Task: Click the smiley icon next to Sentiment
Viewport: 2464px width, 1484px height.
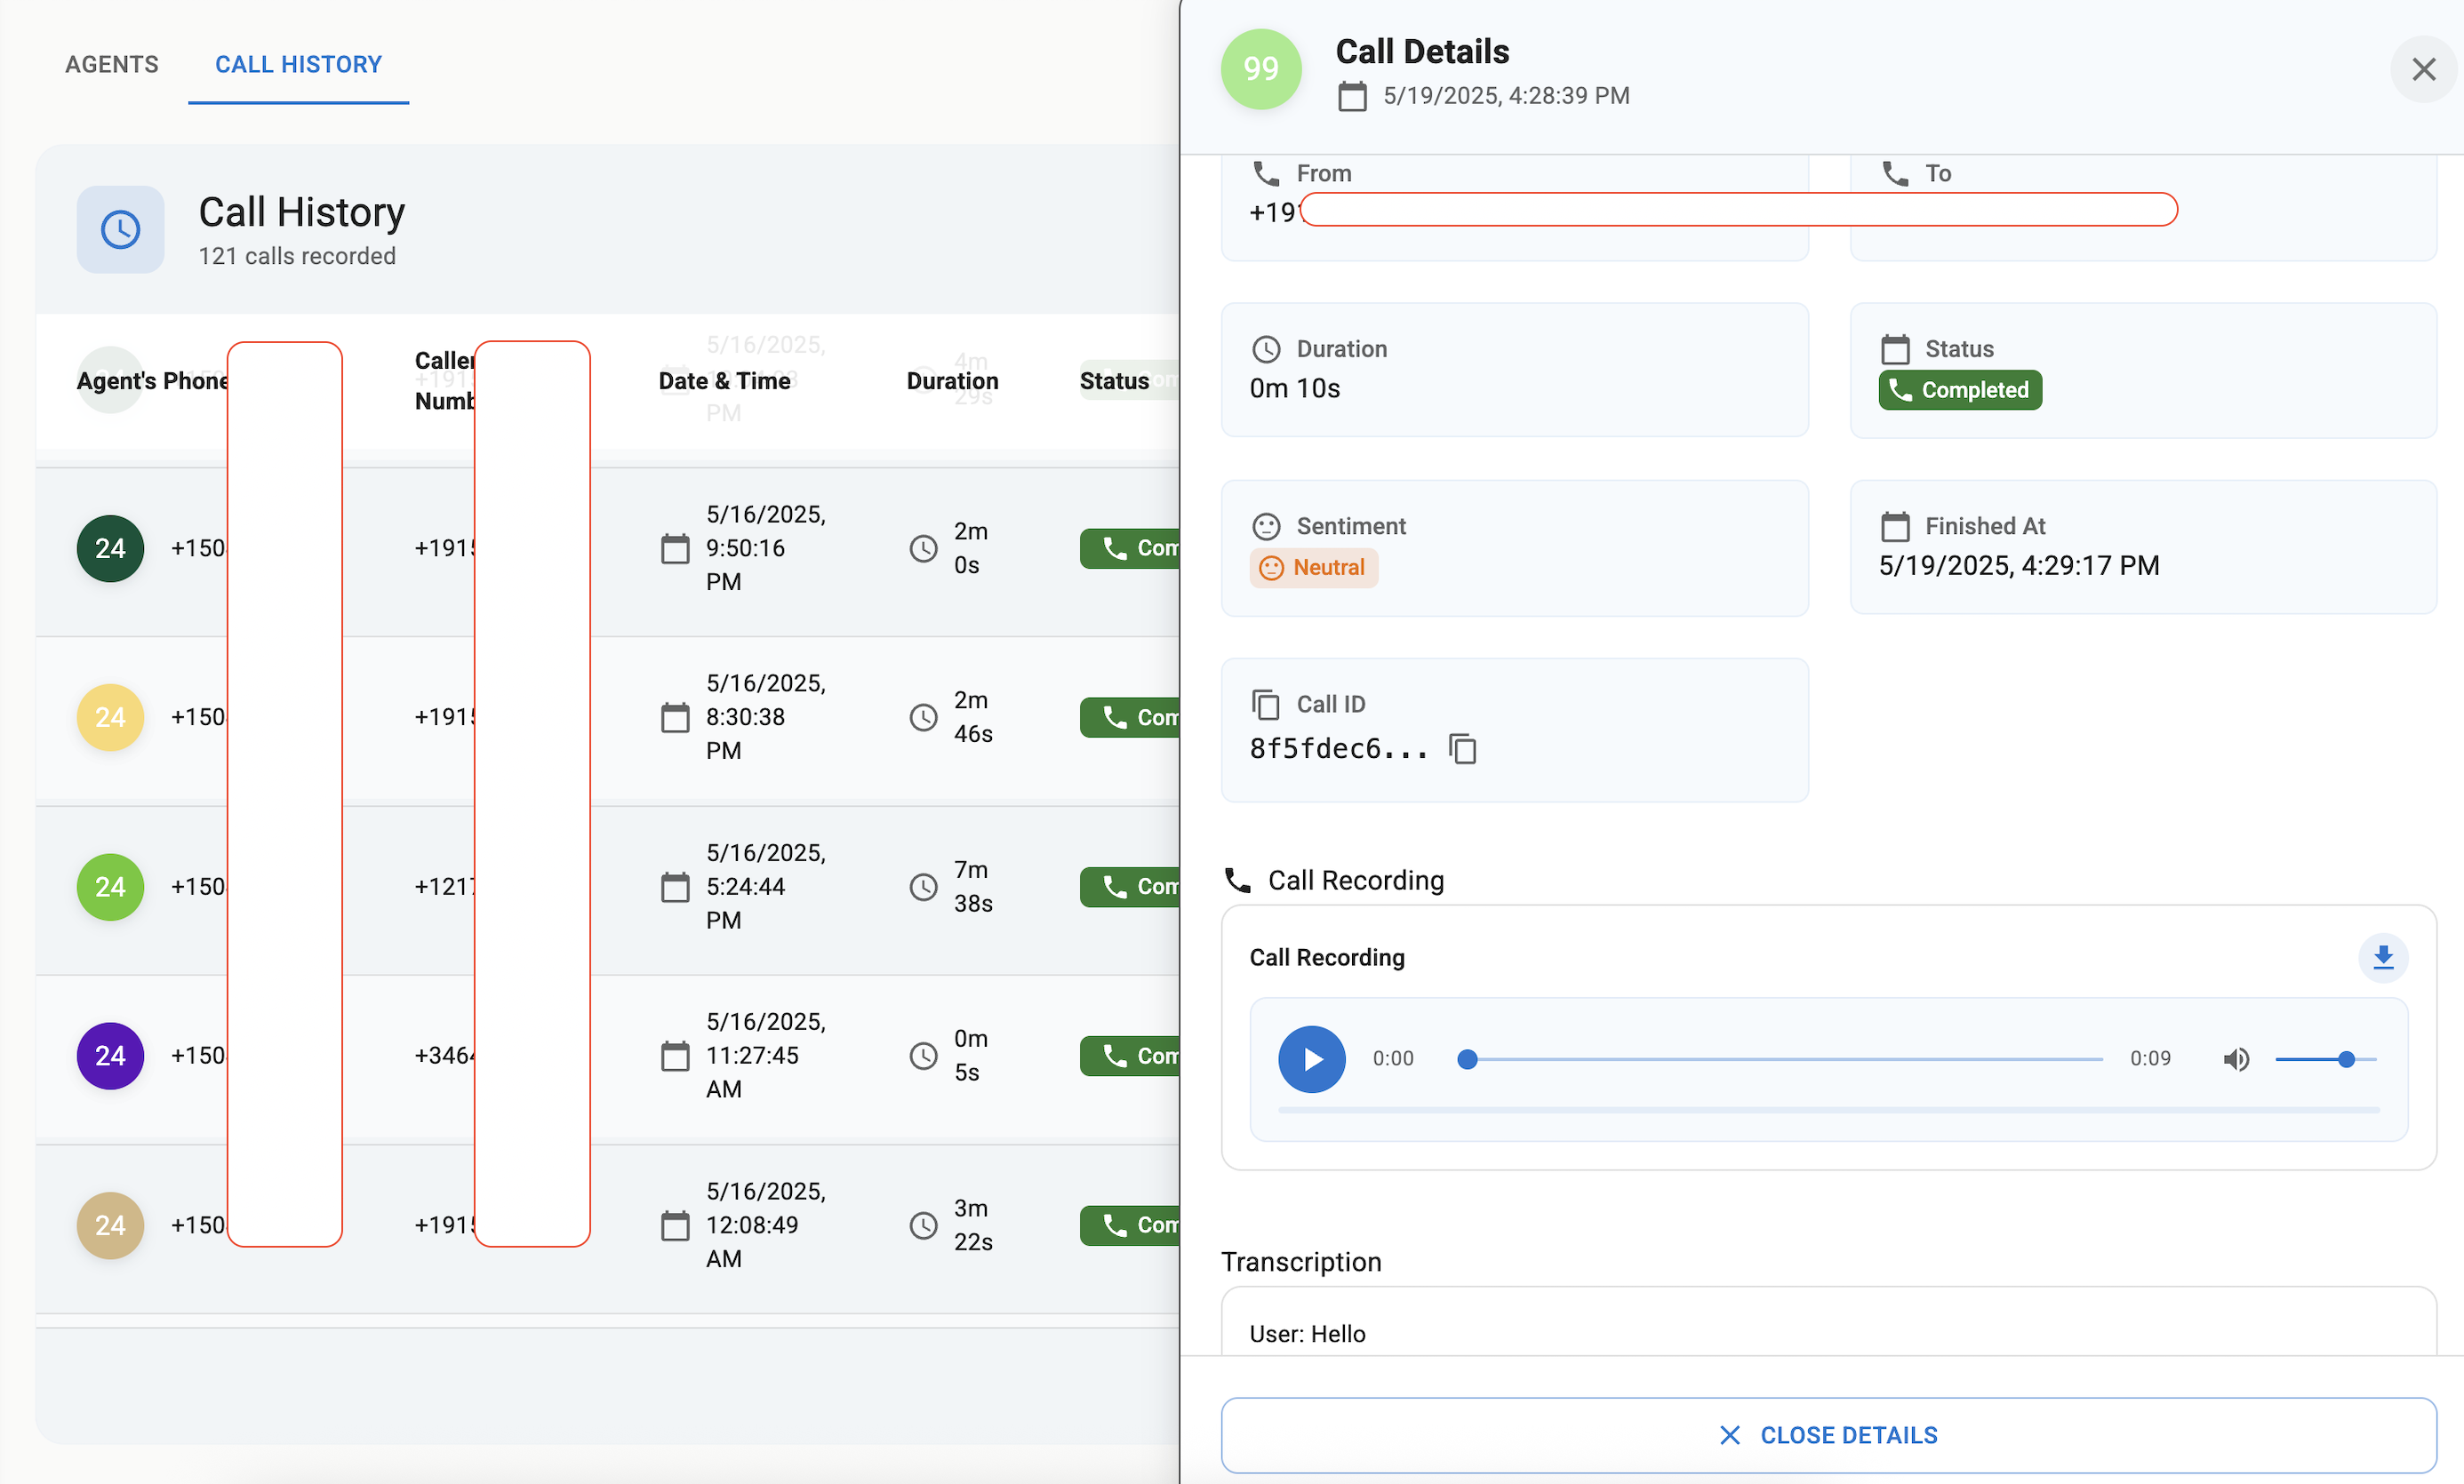Action: [1266, 526]
